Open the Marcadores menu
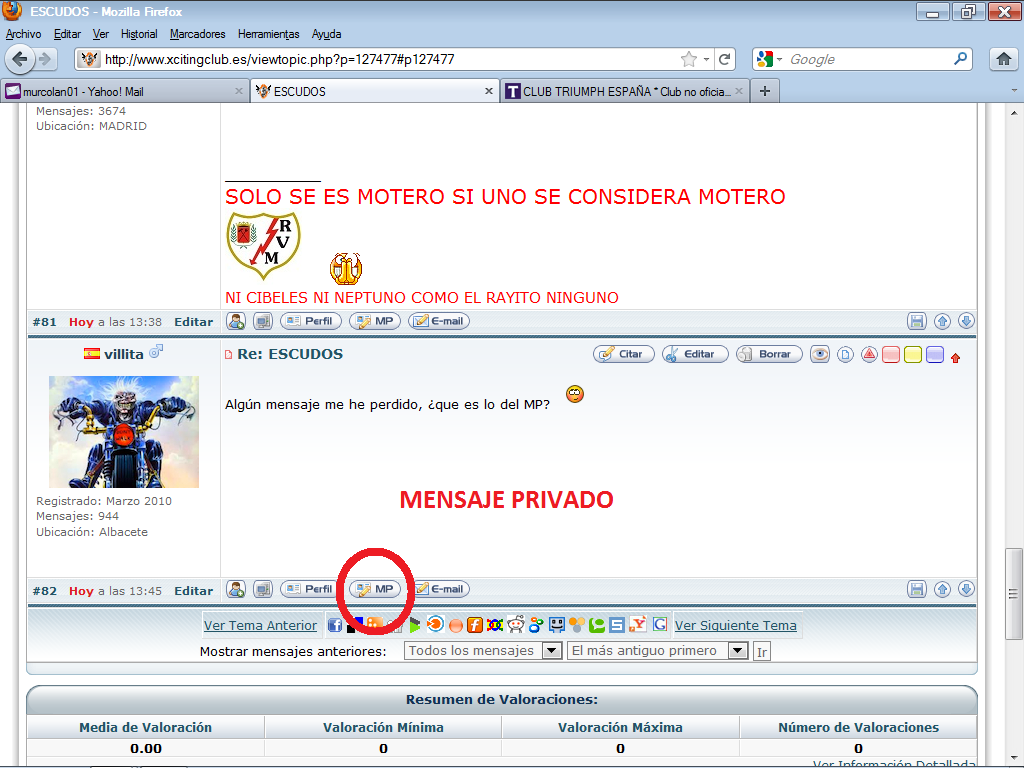1024x768 pixels. (x=197, y=34)
